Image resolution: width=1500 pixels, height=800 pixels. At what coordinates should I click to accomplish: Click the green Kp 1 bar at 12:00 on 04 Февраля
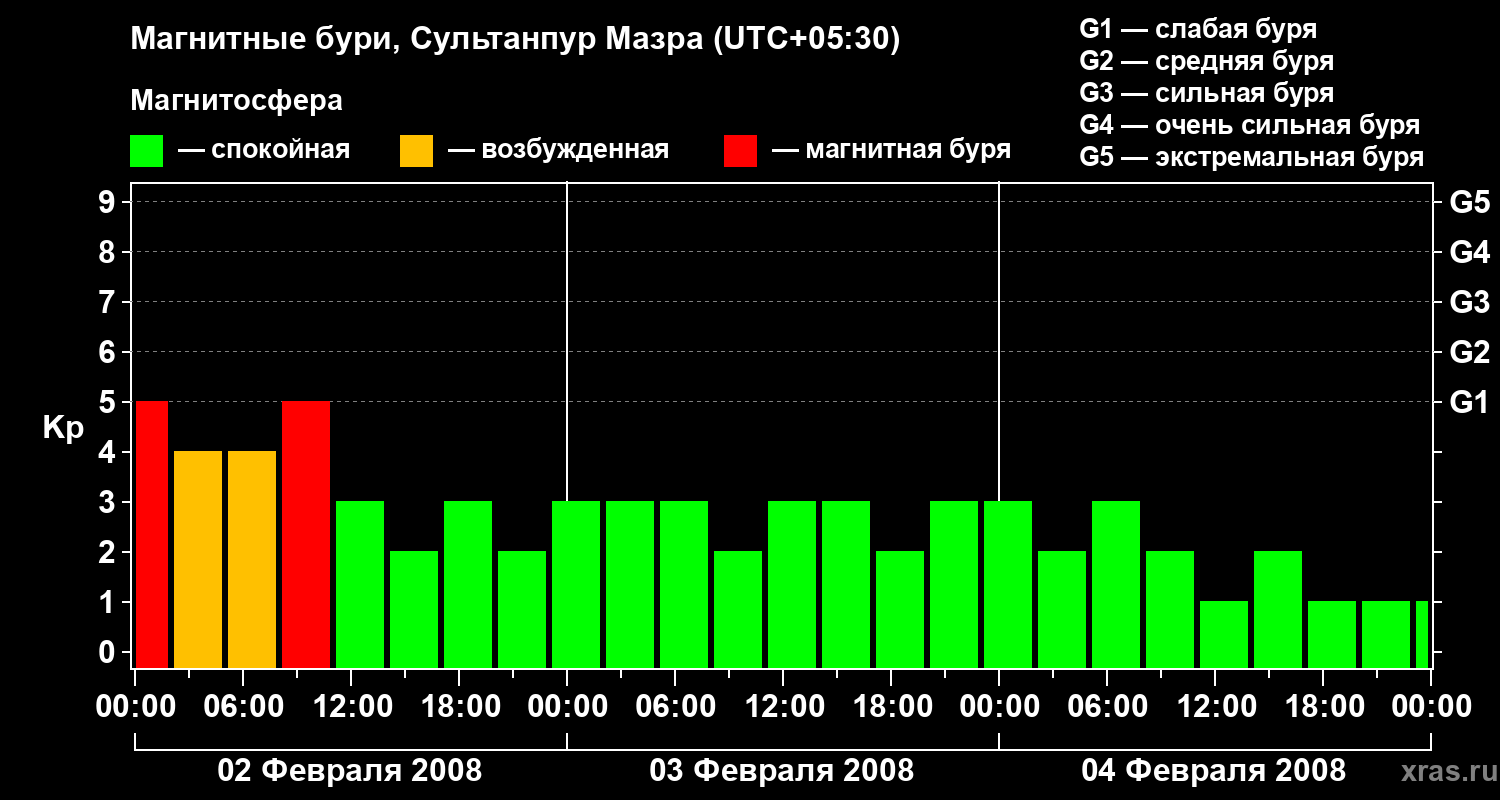click(1224, 634)
